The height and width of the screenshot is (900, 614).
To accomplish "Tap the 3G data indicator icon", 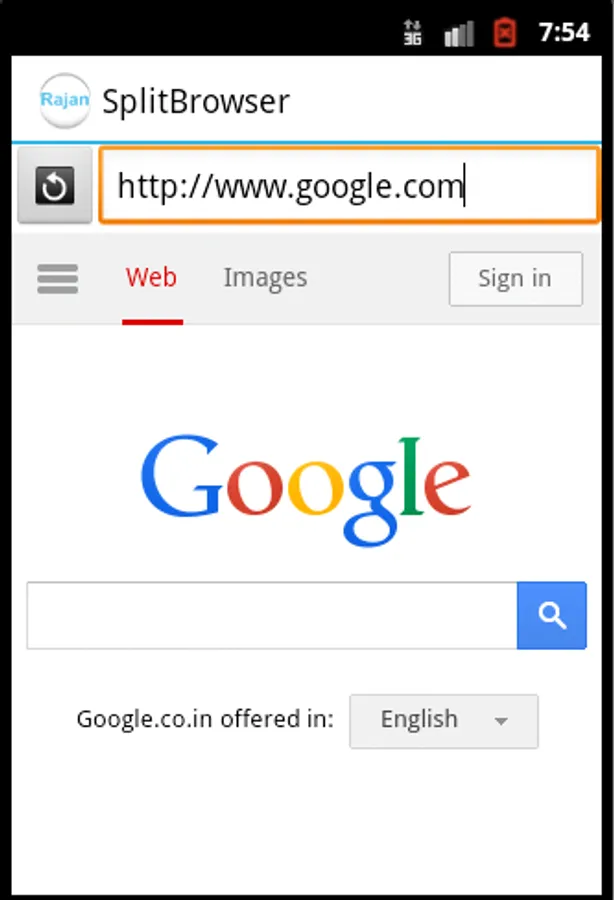I will [x=412, y=32].
